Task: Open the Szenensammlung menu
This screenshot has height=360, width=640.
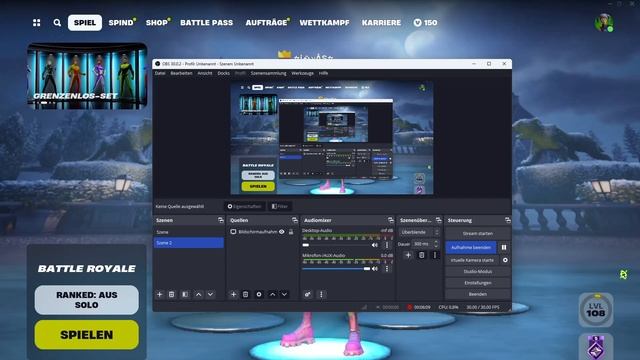Action: pos(269,73)
